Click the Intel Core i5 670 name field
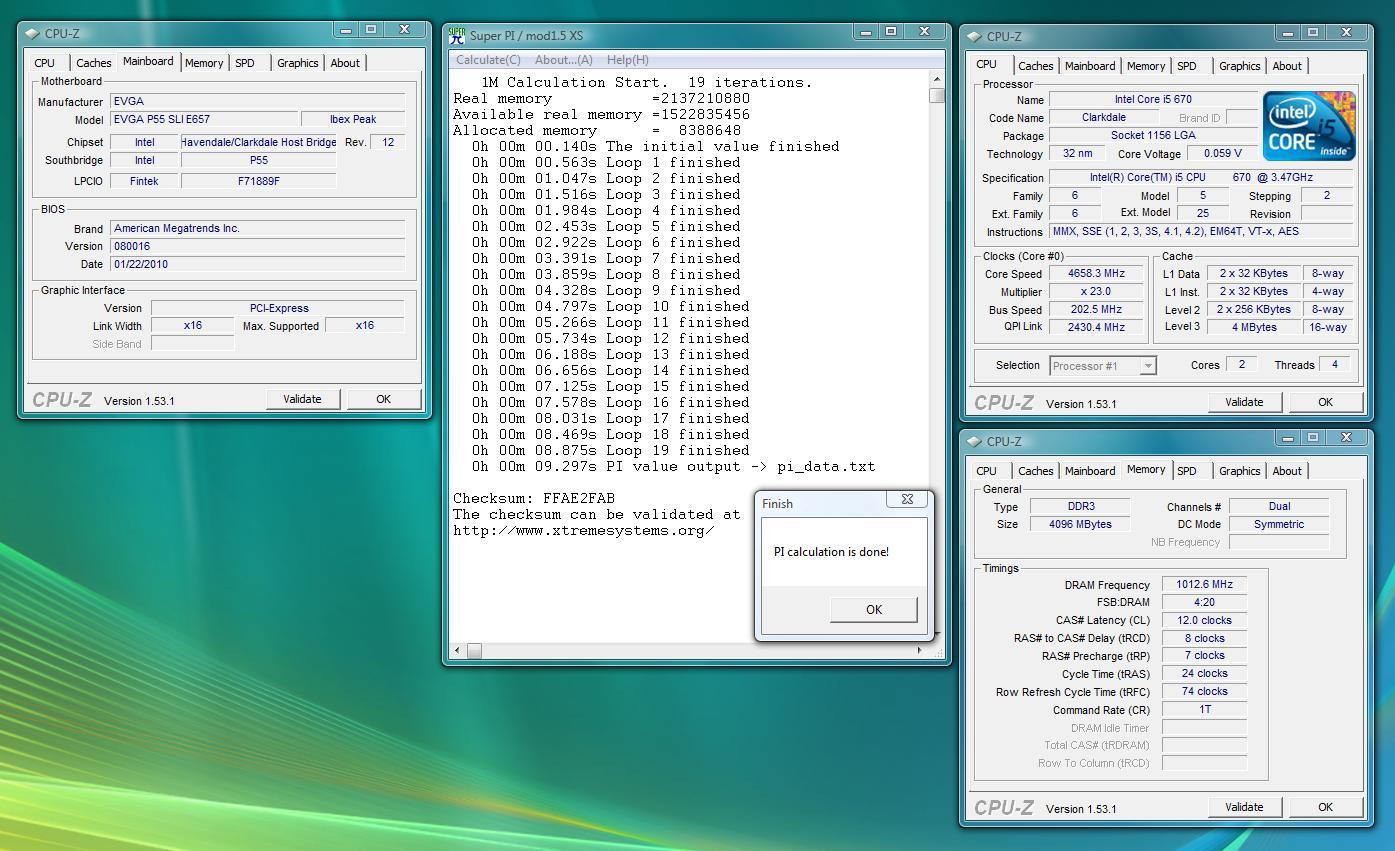Image resolution: width=1395 pixels, height=851 pixels. (x=1152, y=100)
